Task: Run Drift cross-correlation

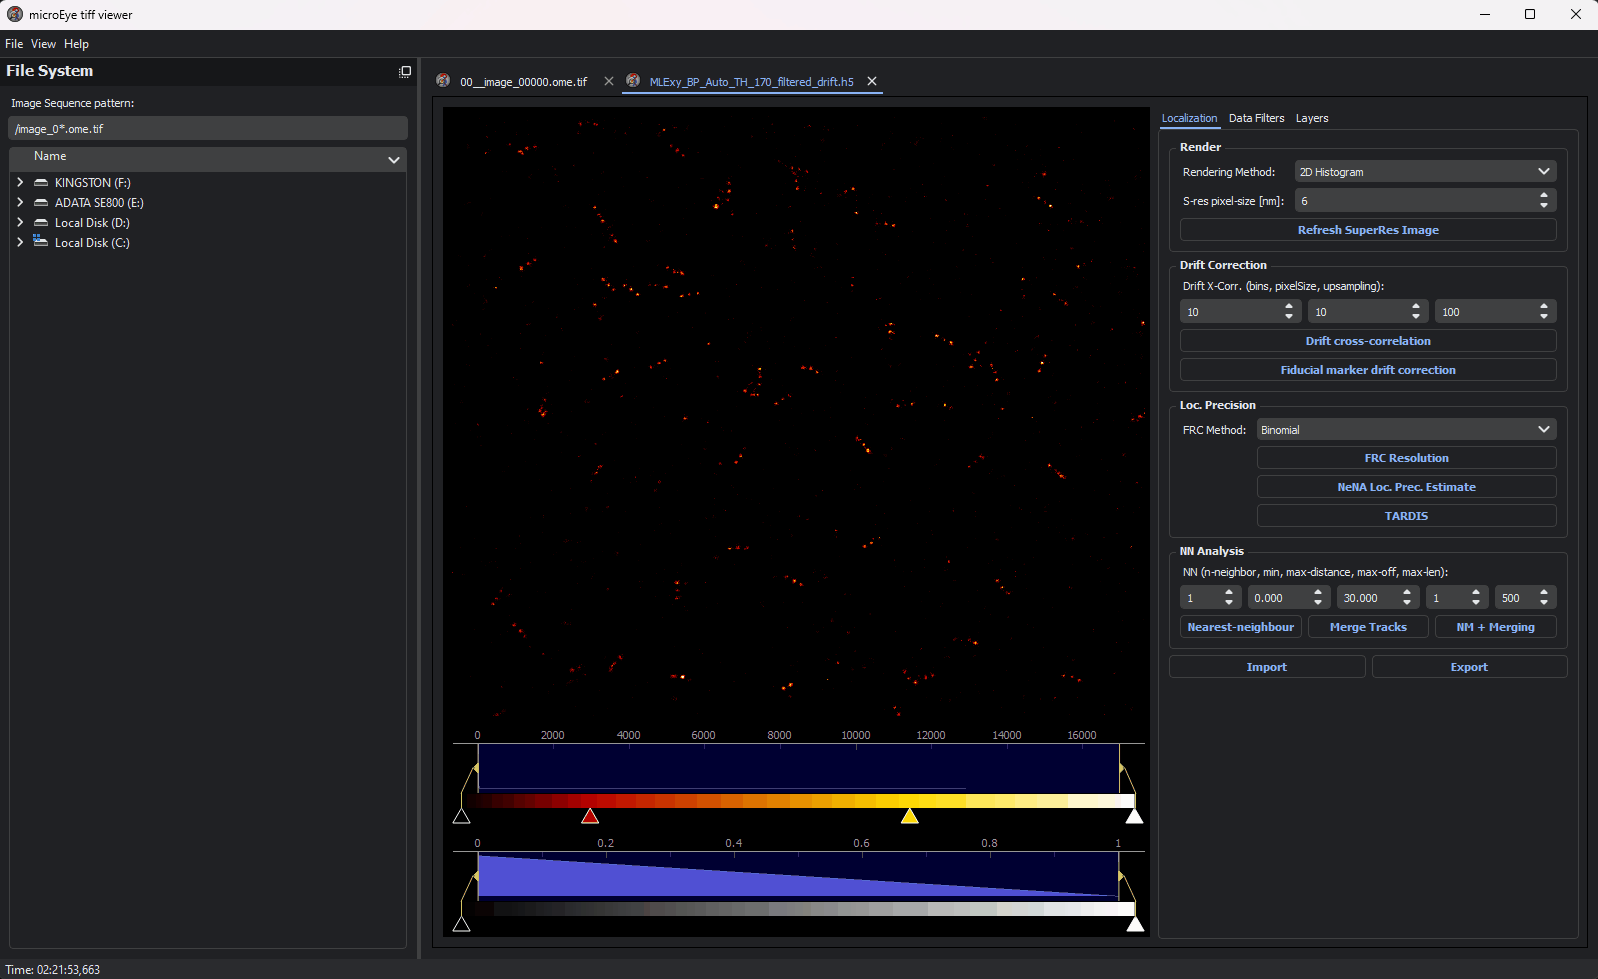Action: tap(1367, 341)
